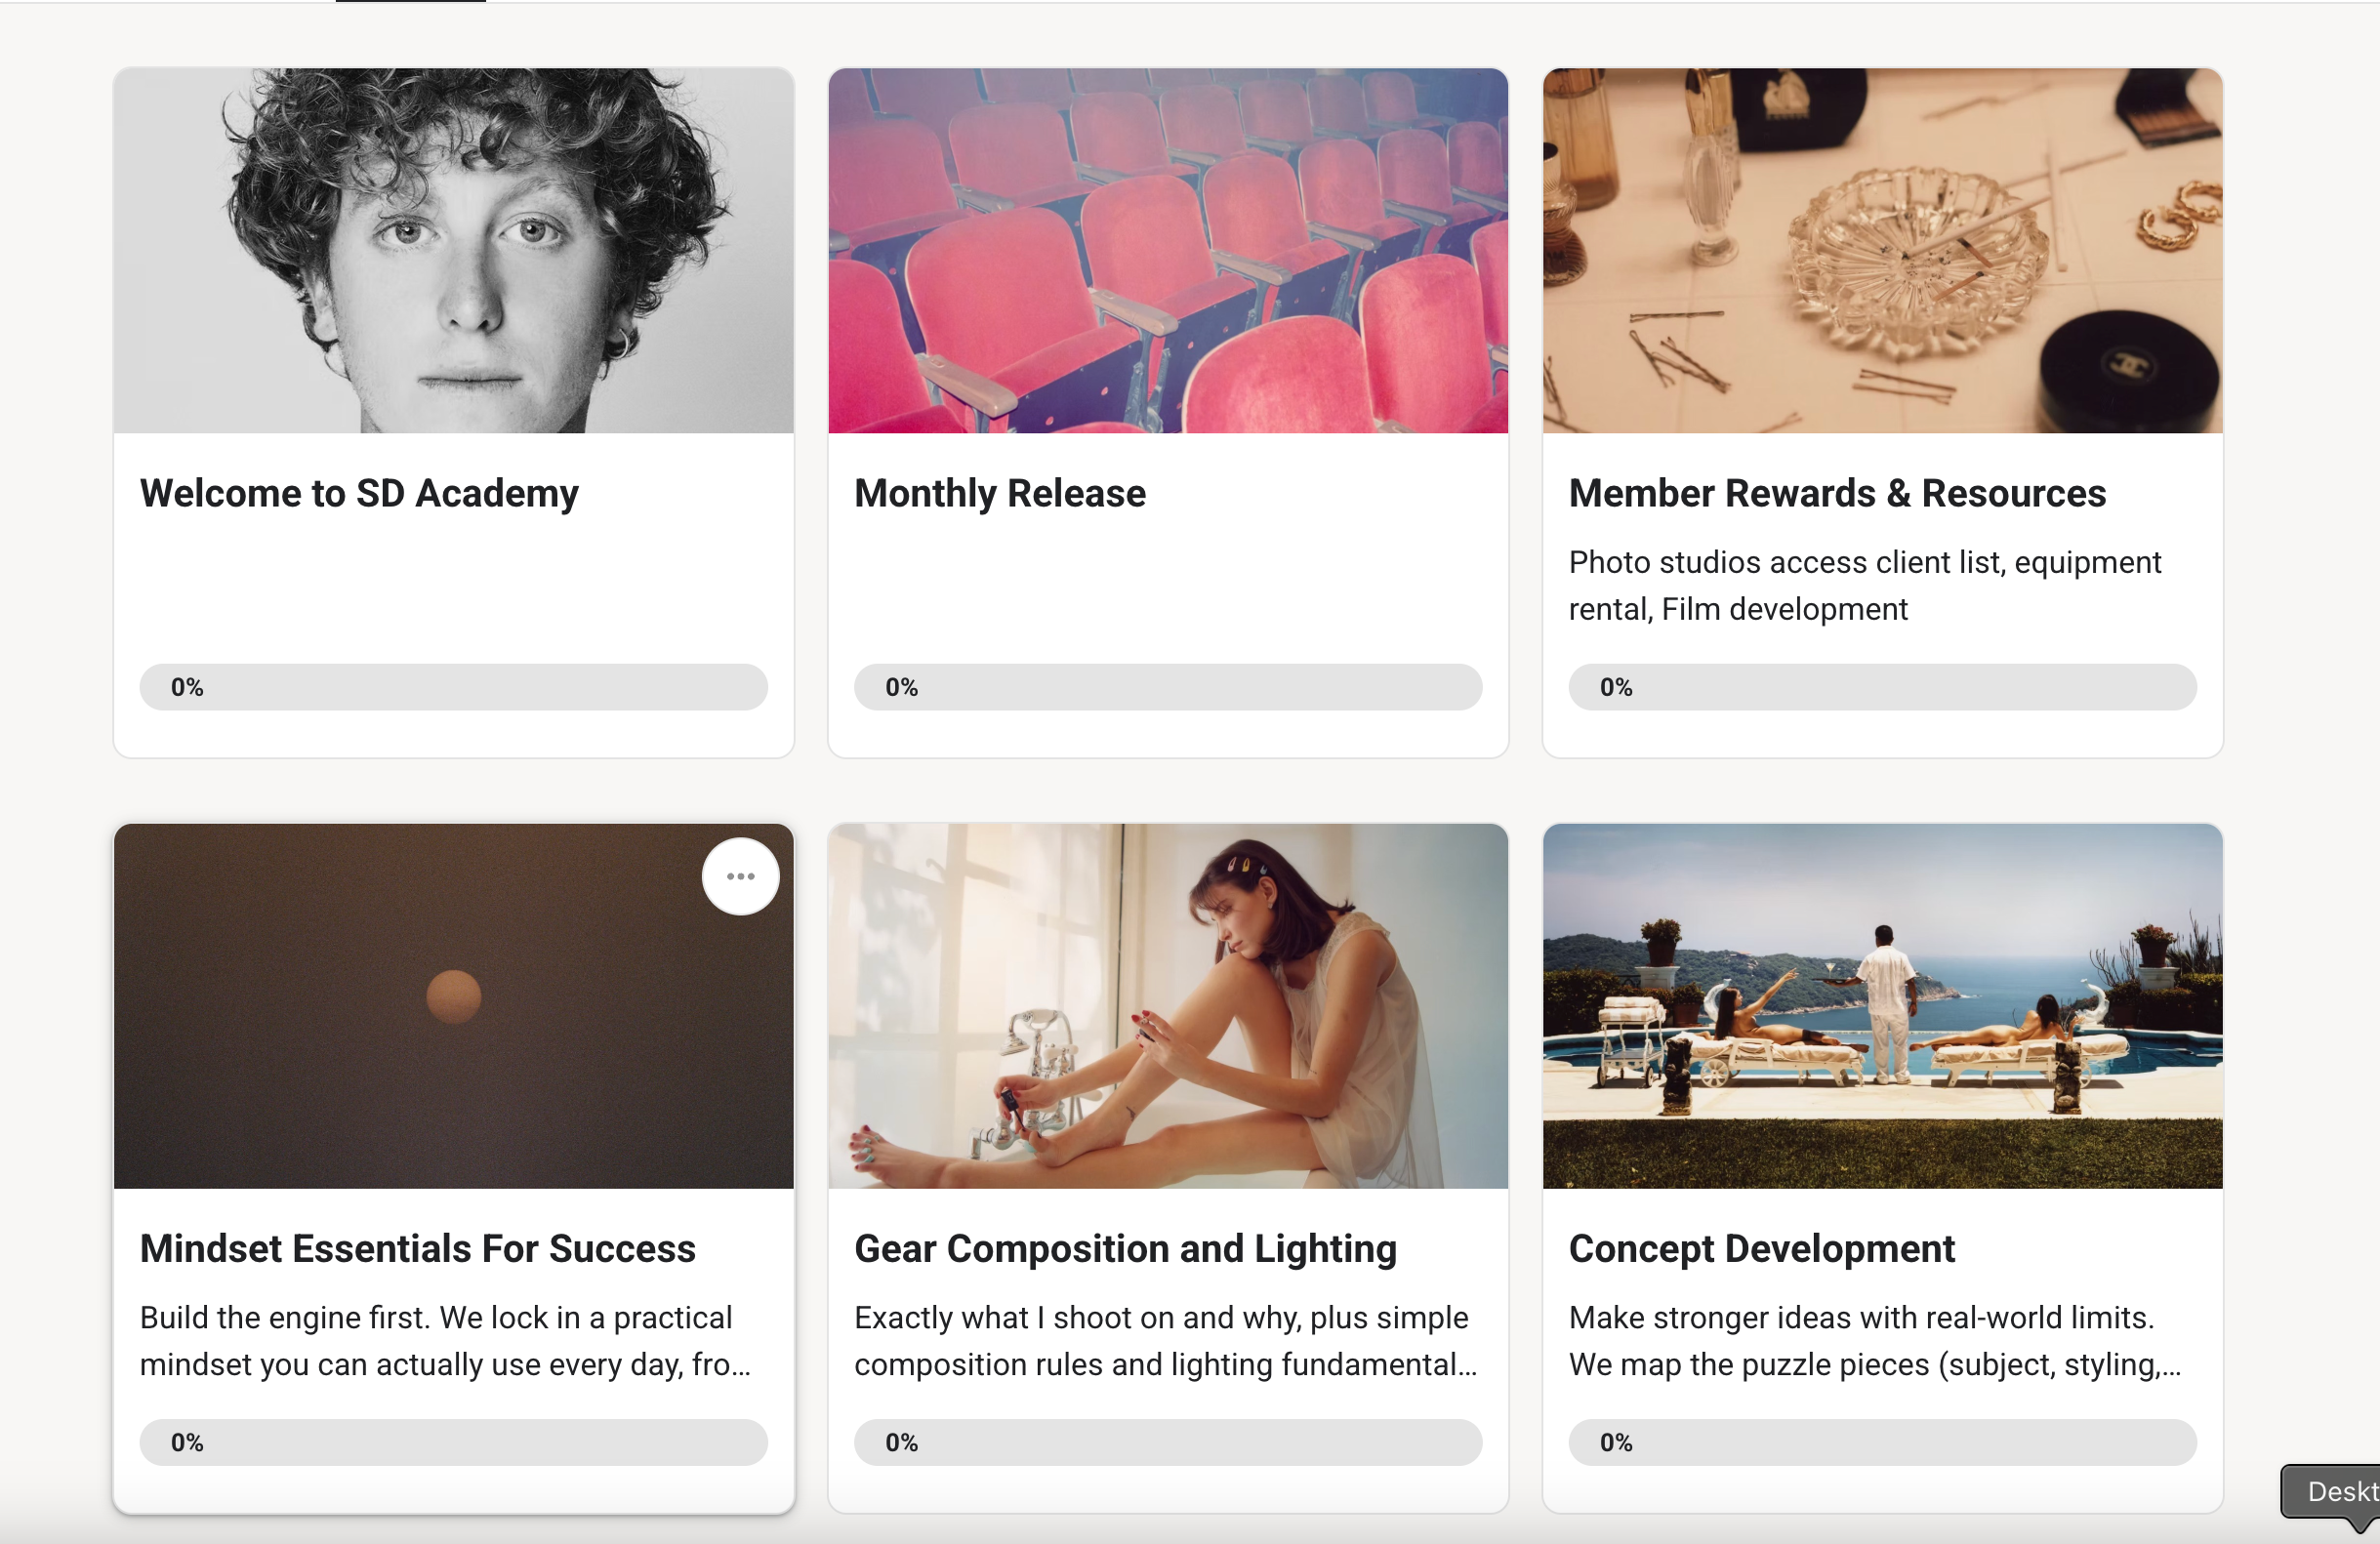
Task: Click the poolside Concept Development cover photo
Action: [1882, 1010]
